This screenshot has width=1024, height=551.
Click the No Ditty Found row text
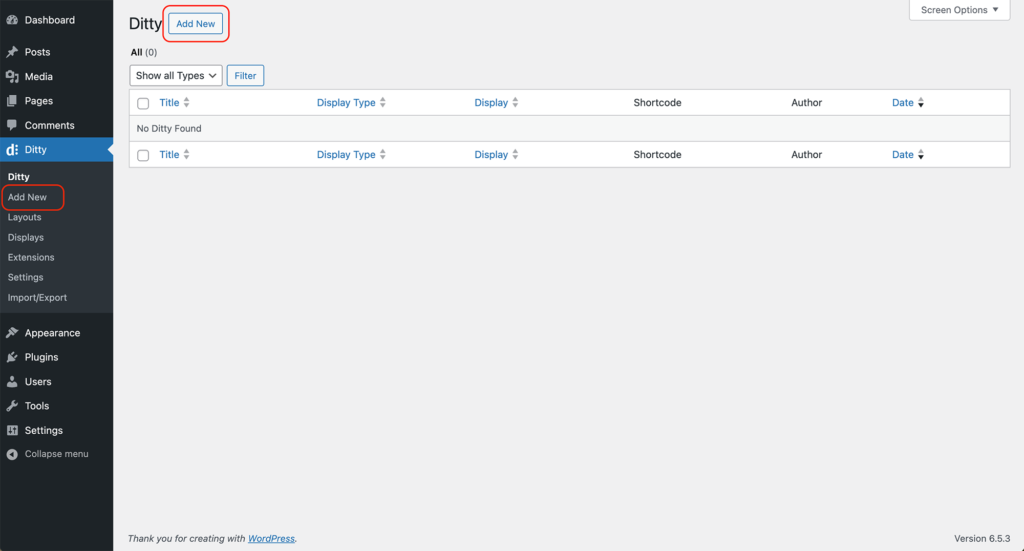168,129
